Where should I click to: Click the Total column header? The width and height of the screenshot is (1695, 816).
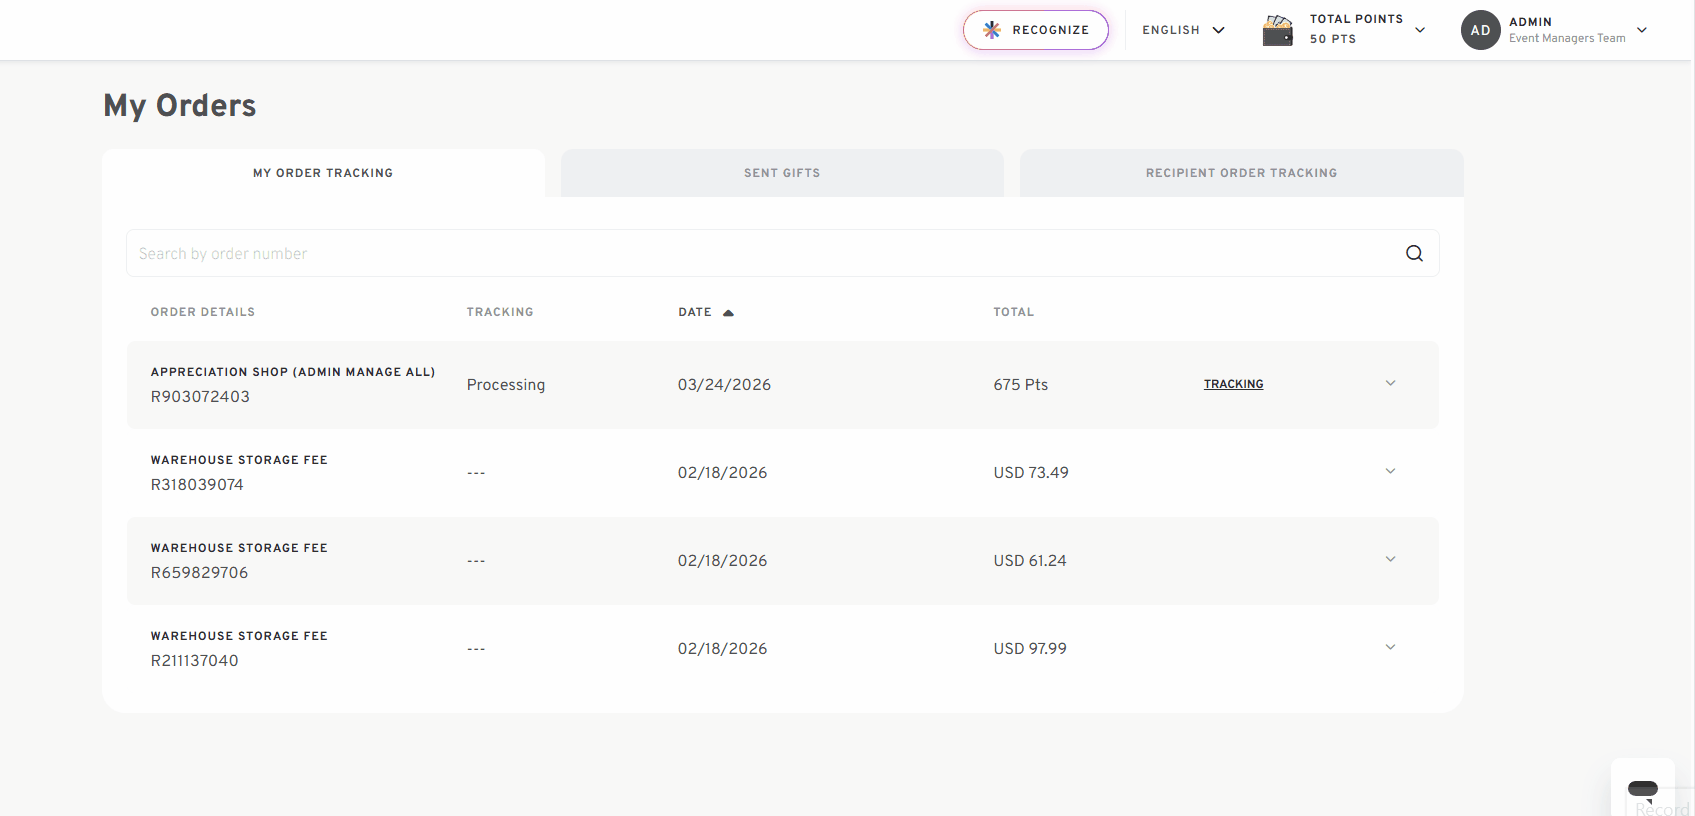1014,312
